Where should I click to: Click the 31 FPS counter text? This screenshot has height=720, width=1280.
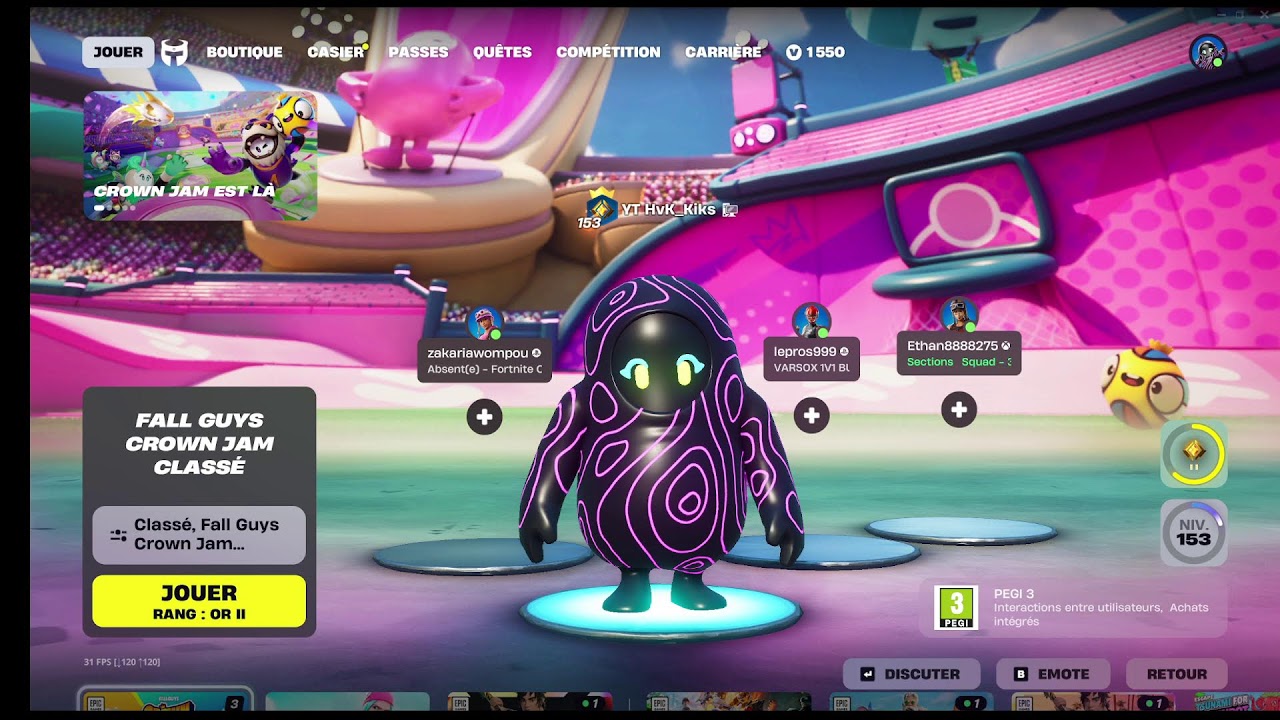pyautogui.click(x=122, y=662)
